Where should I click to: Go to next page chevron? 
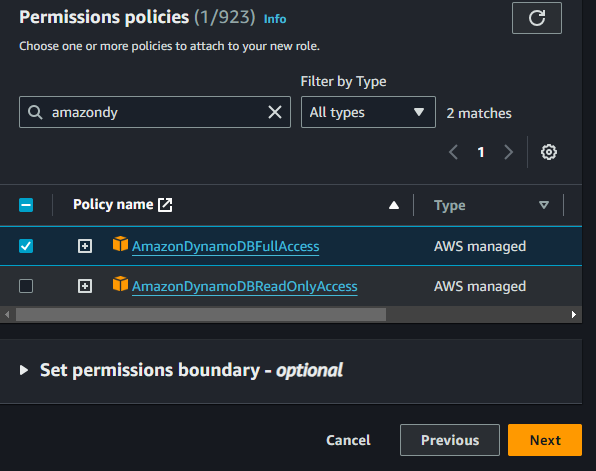click(x=508, y=152)
